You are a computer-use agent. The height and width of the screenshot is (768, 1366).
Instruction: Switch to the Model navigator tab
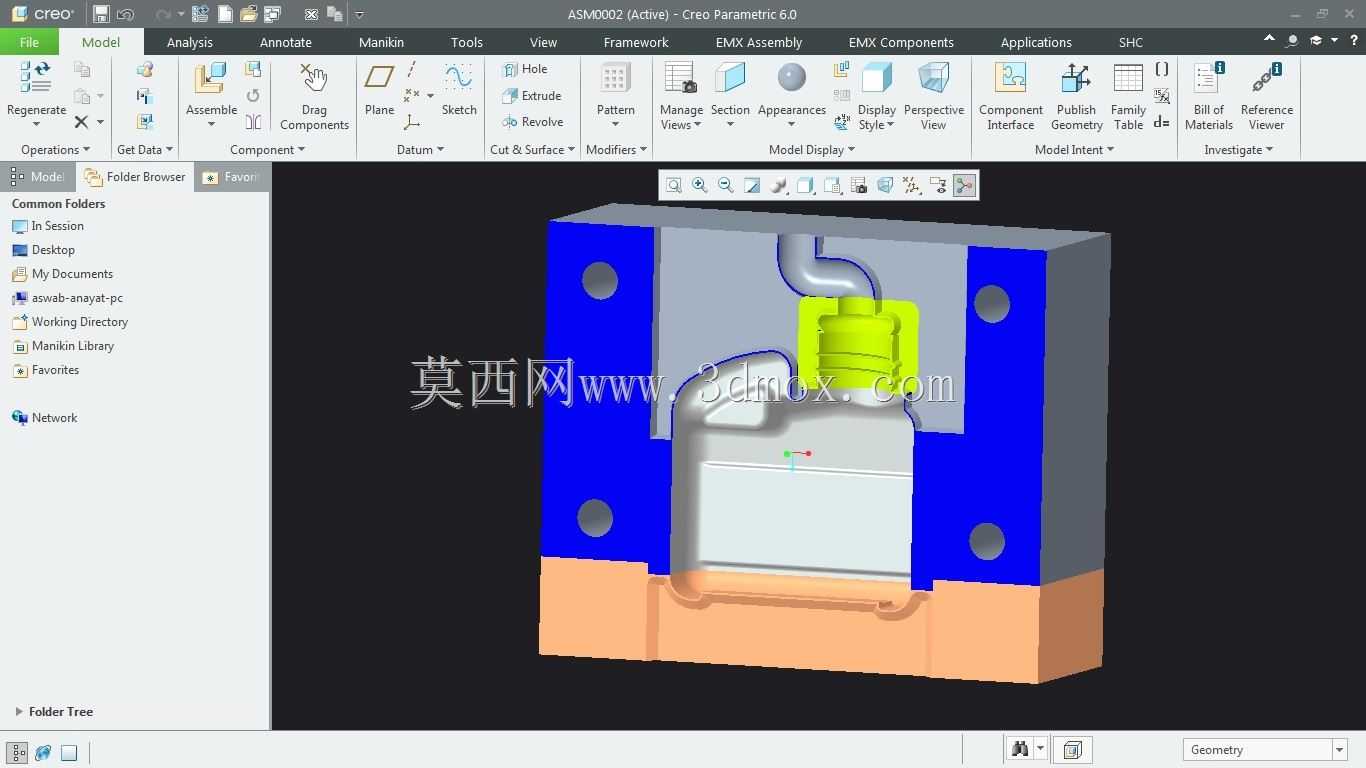tap(38, 177)
